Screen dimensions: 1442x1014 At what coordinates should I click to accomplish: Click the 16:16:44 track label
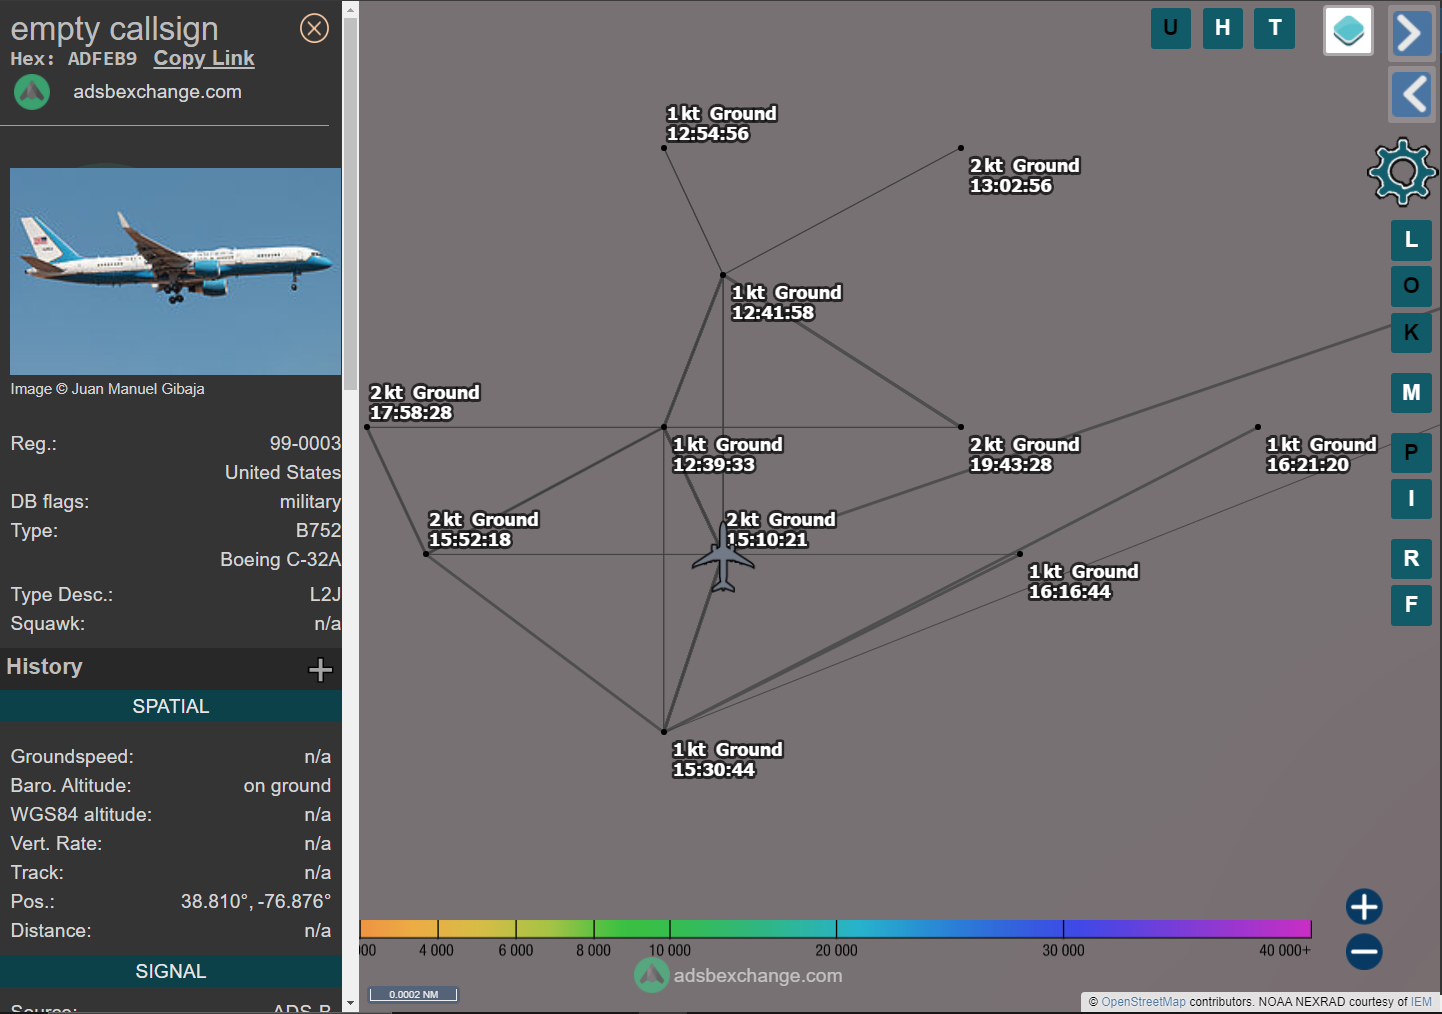pyautogui.click(x=1083, y=582)
